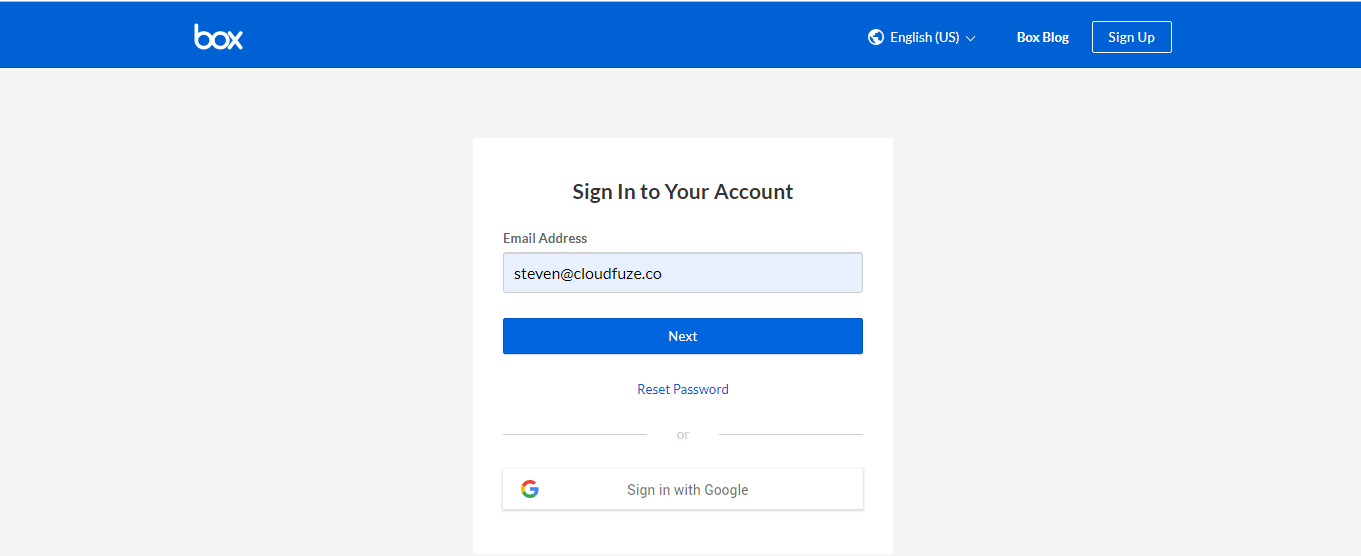Screen dimensions: 1361x556
Task: Focus the Email Address input field
Action: tap(682, 273)
